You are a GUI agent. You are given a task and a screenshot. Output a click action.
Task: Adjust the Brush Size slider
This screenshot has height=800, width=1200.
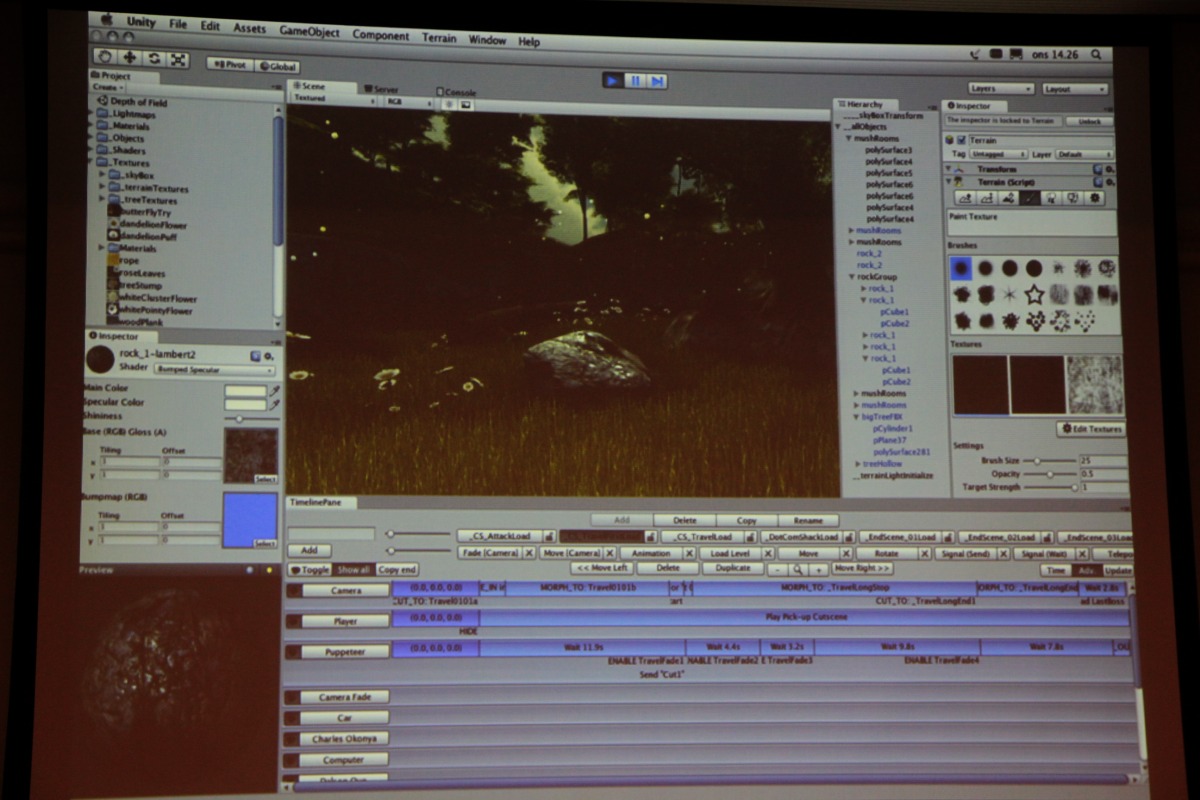tap(1038, 461)
